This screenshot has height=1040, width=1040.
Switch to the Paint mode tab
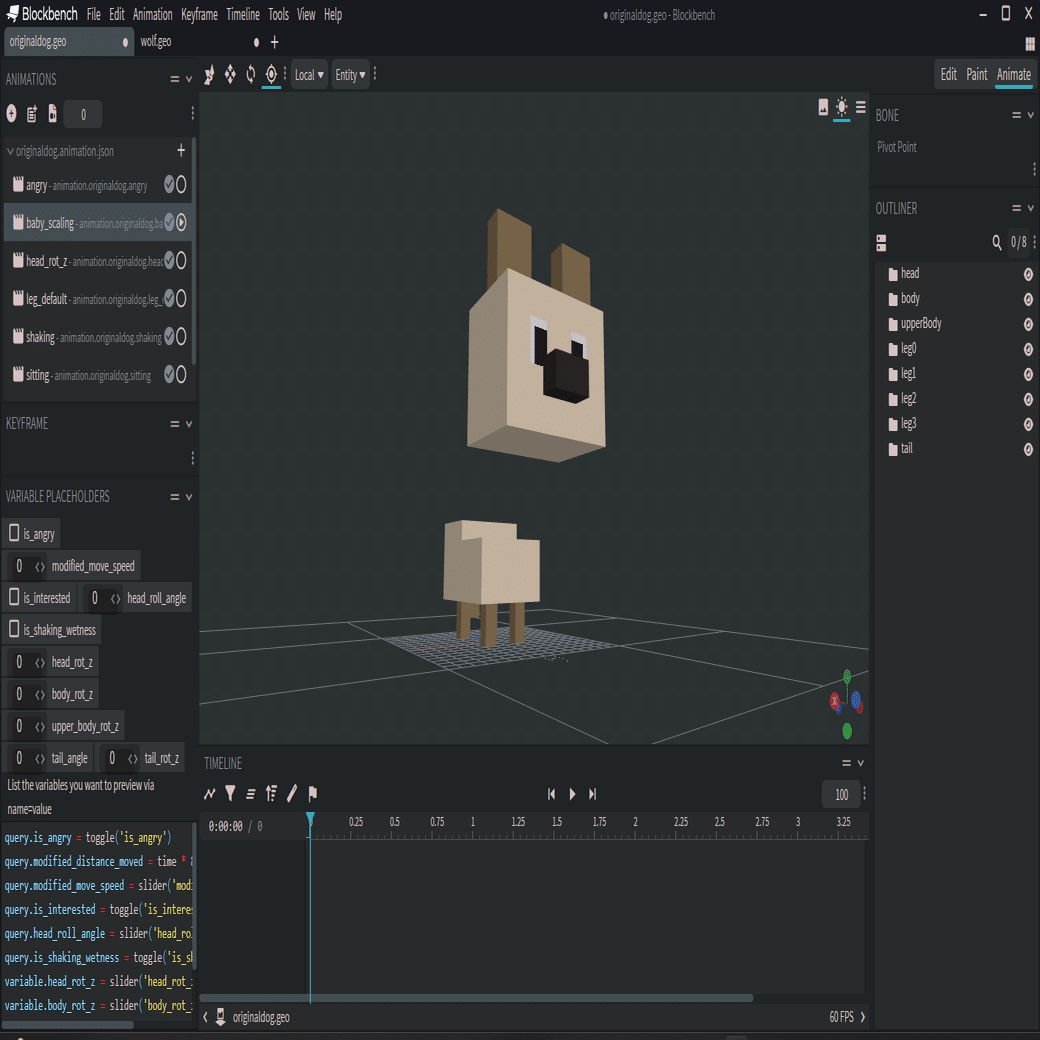tap(976, 74)
